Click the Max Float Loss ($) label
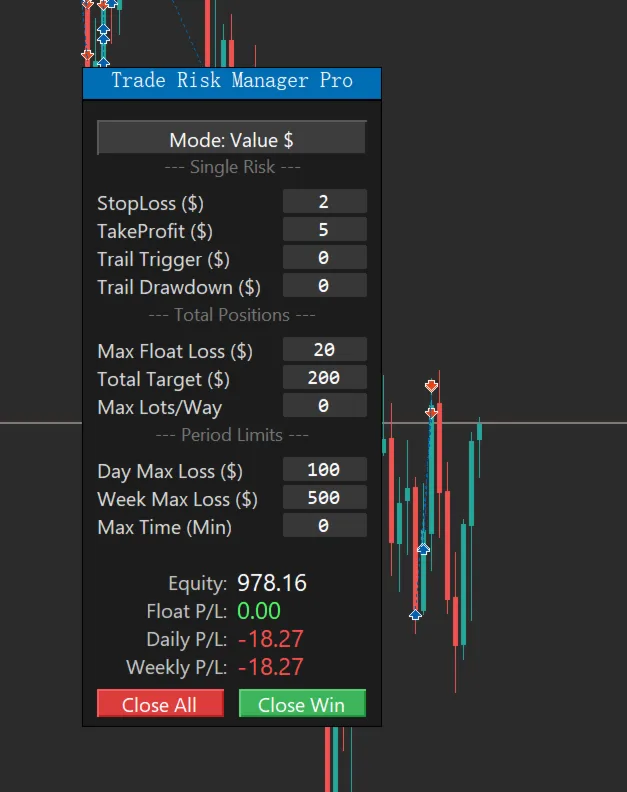The height and width of the screenshot is (792, 627). coord(175,351)
